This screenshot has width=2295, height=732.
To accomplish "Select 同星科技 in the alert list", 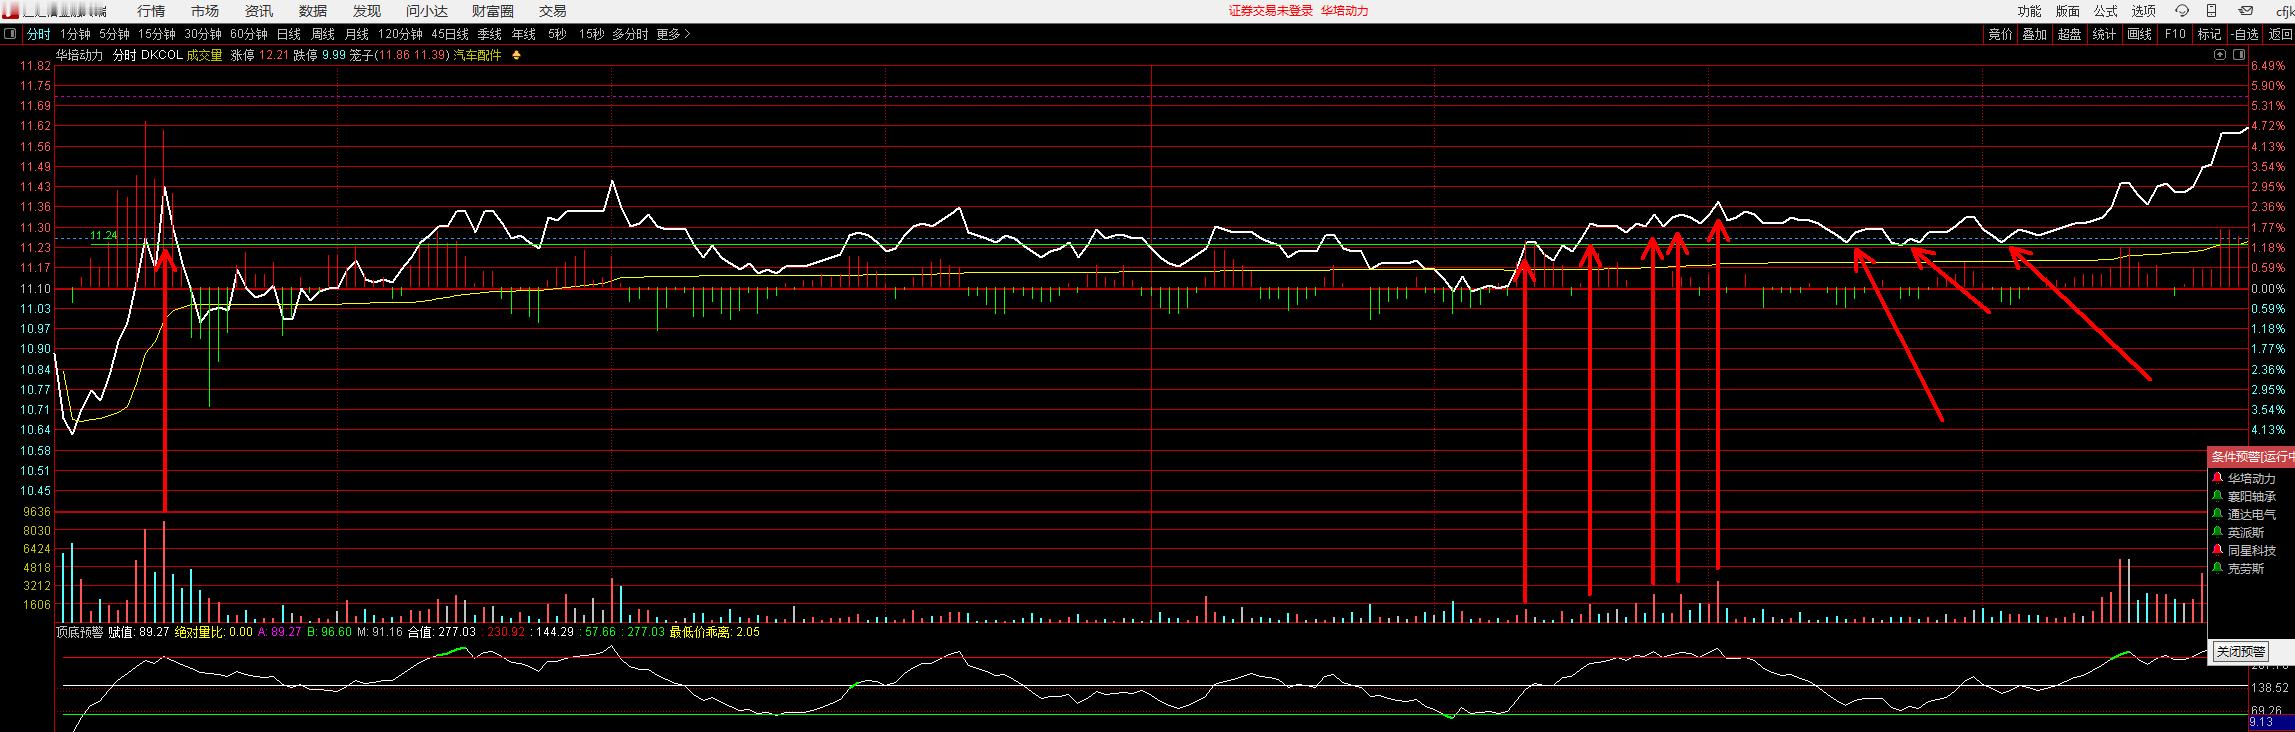I will coord(2251,551).
